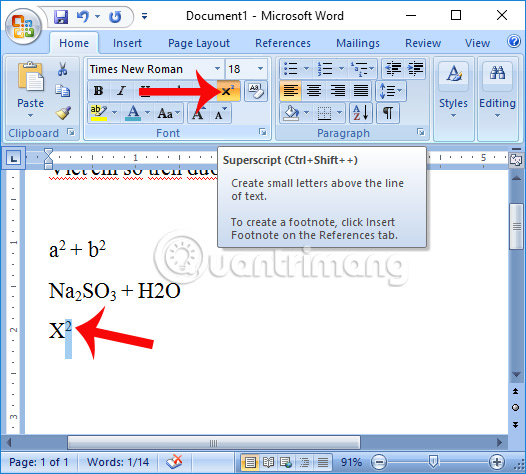This screenshot has width=526, height=474.
Task: Justify the paragraph text
Action: click(361, 91)
